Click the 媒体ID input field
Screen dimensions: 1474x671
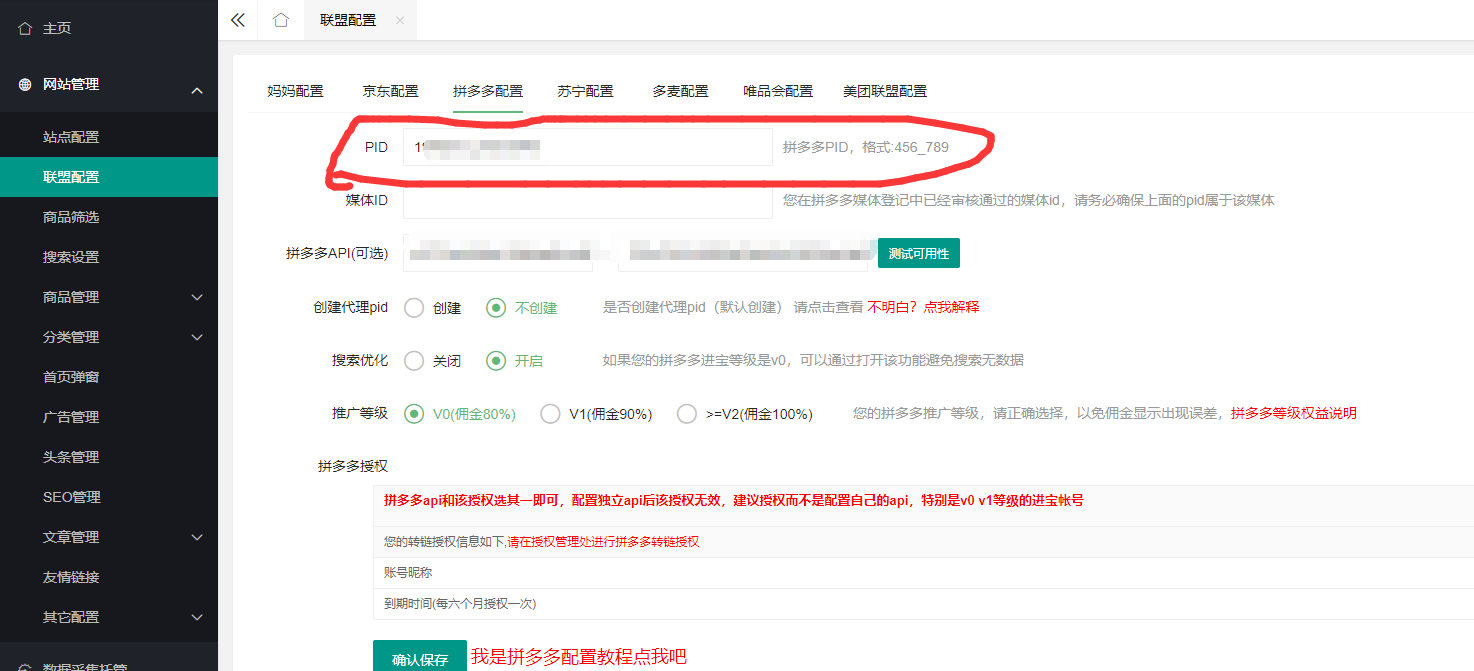pyautogui.click(x=588, y=200)
